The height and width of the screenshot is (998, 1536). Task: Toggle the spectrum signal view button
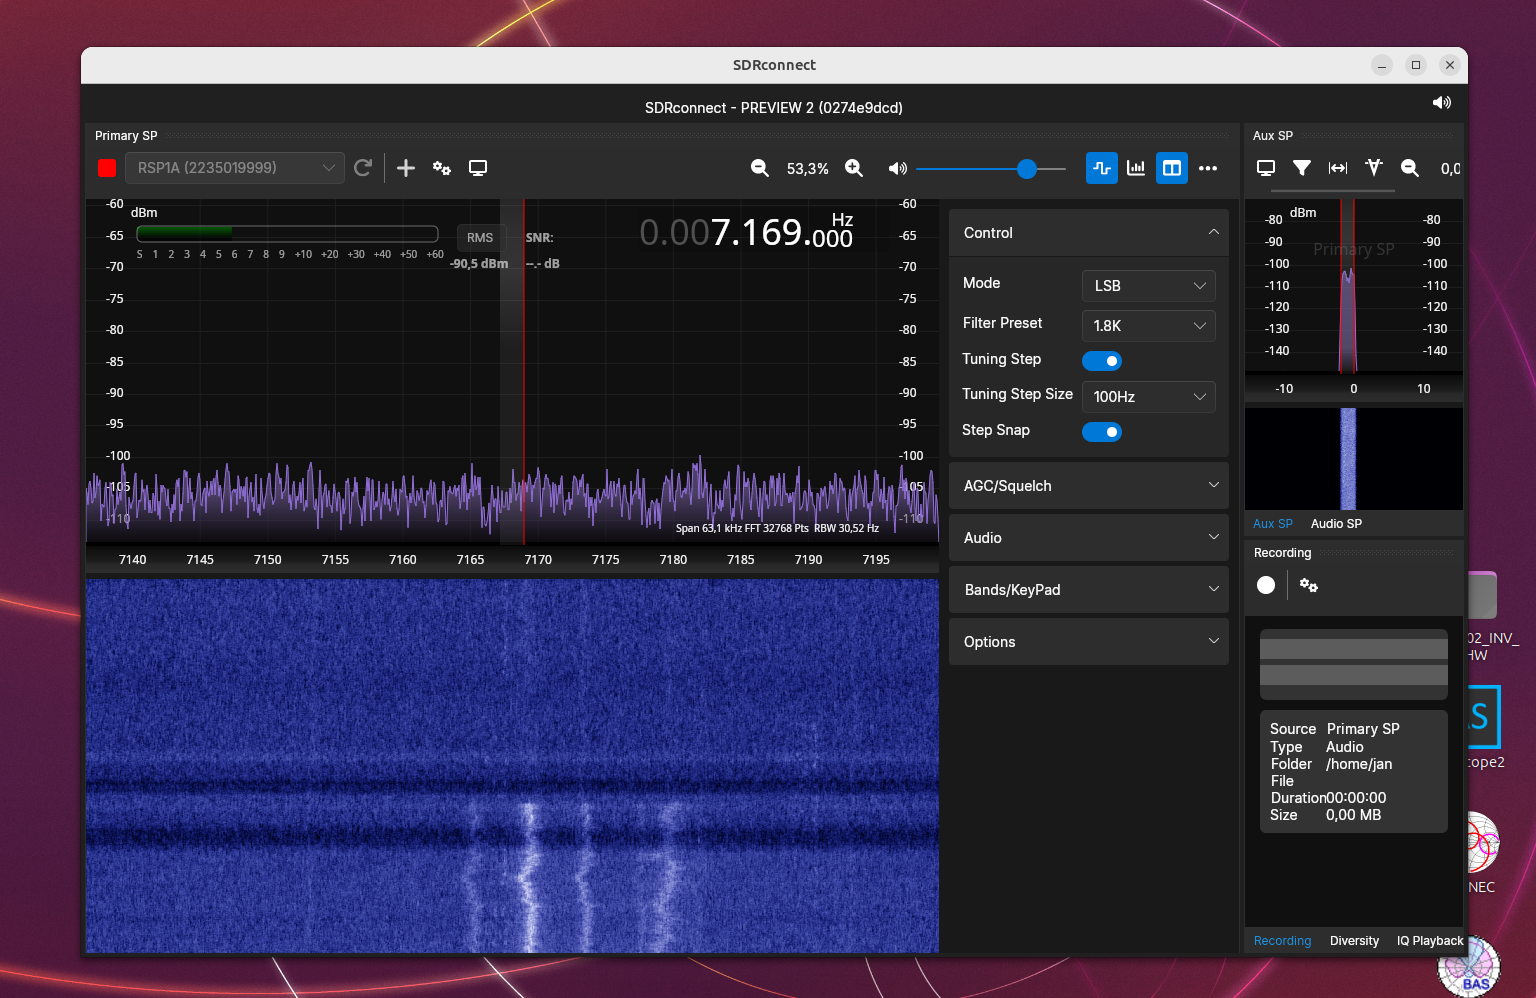1102,168
